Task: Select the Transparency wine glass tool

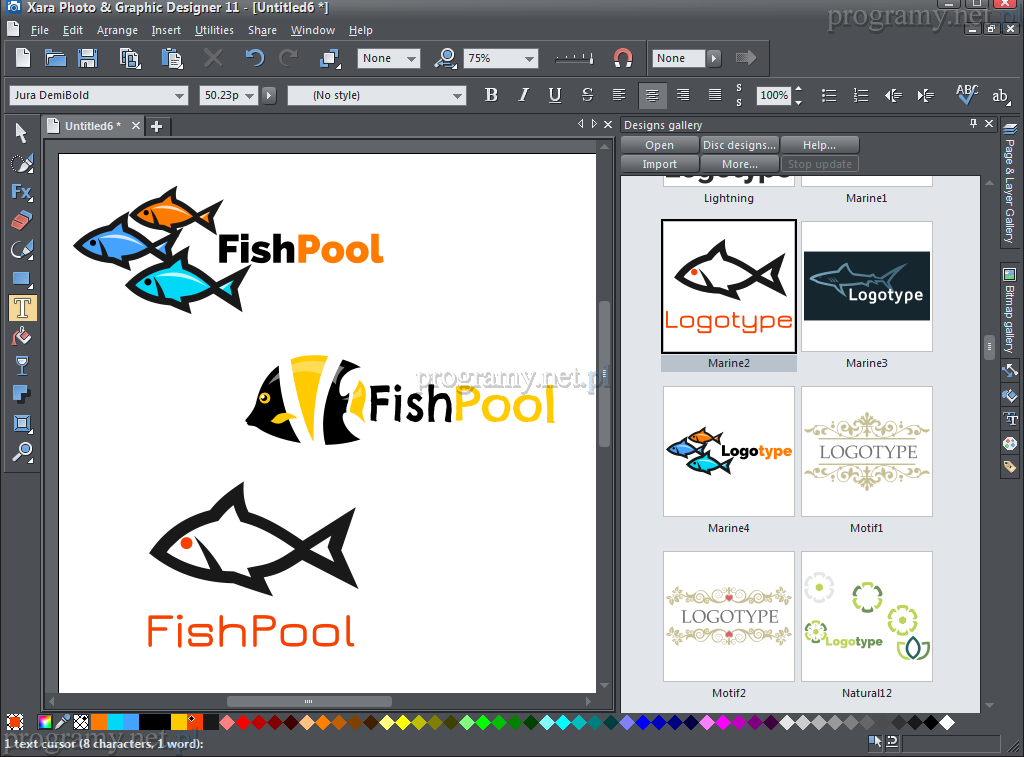Action: coord(22,365)
